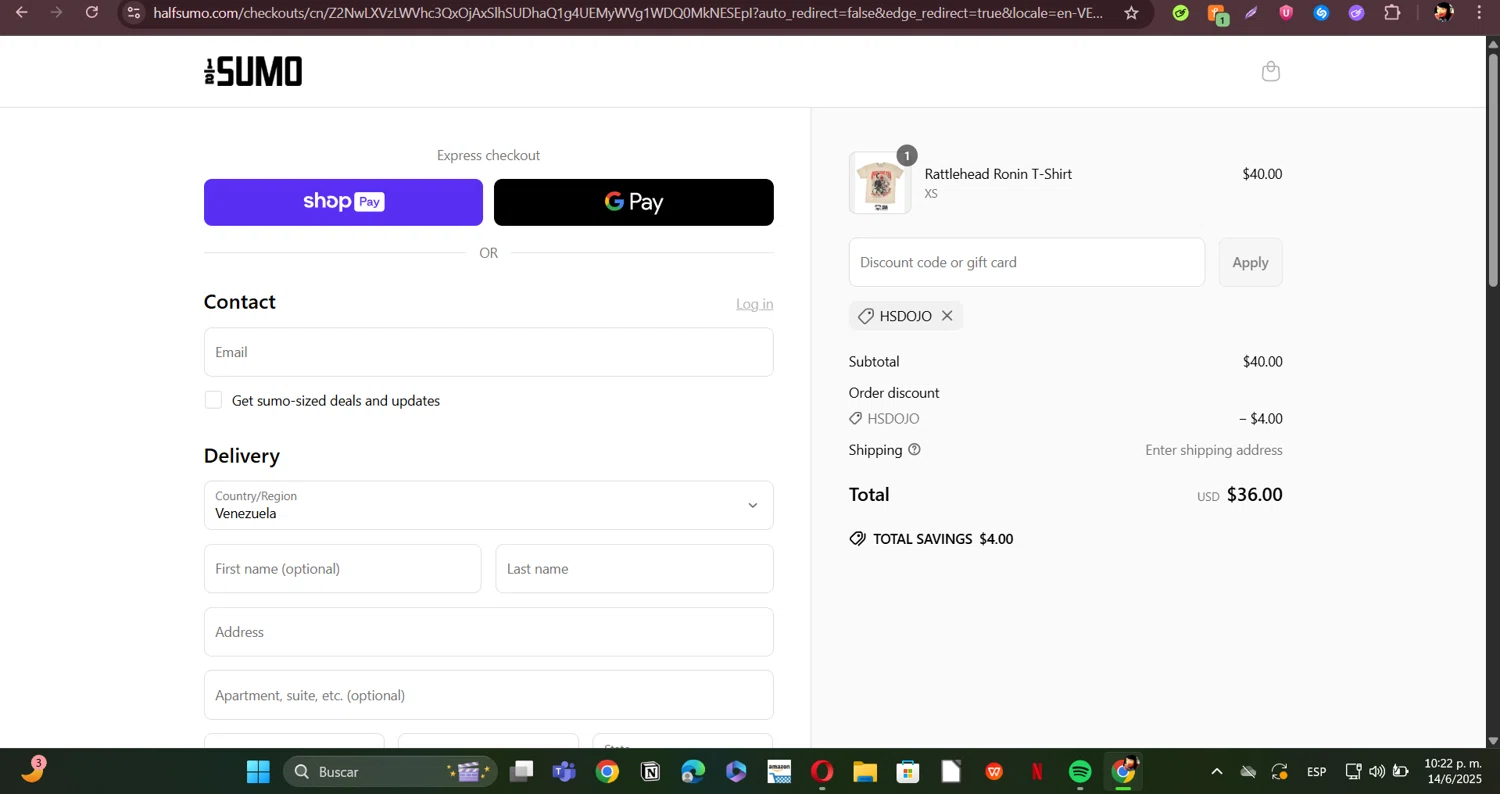Show shipping info help icon
Screen dimensions: 1500x794
(914, 450)
